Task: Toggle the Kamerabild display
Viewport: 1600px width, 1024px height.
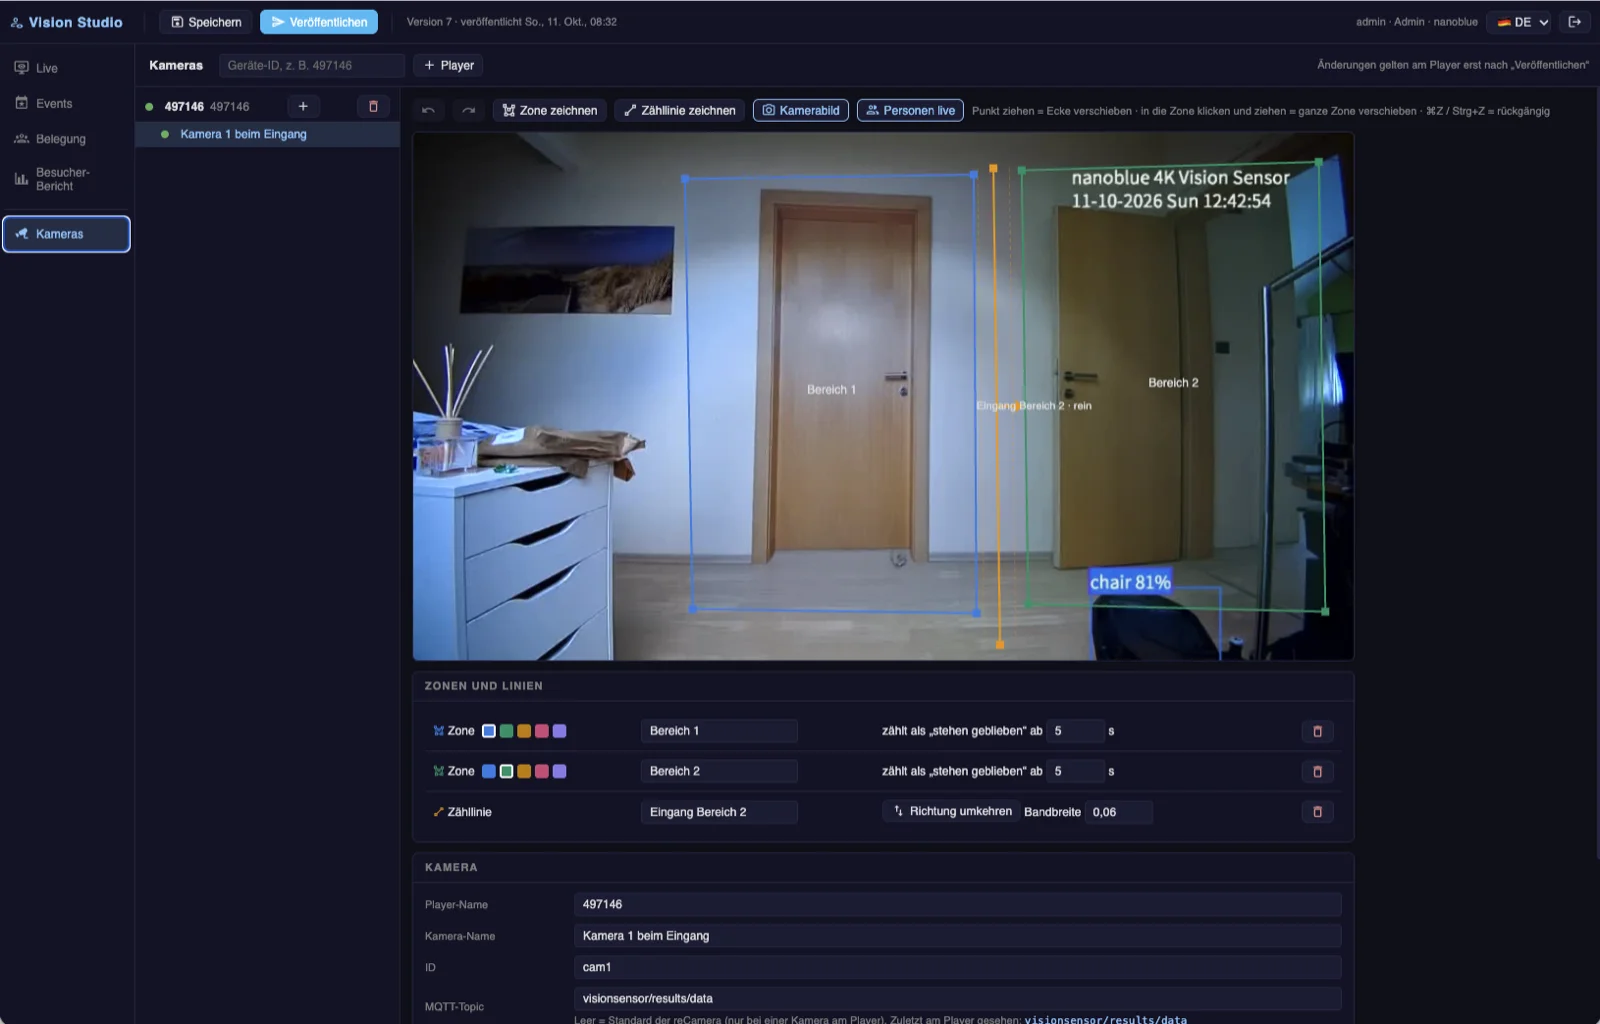Action: coord(801,110)
